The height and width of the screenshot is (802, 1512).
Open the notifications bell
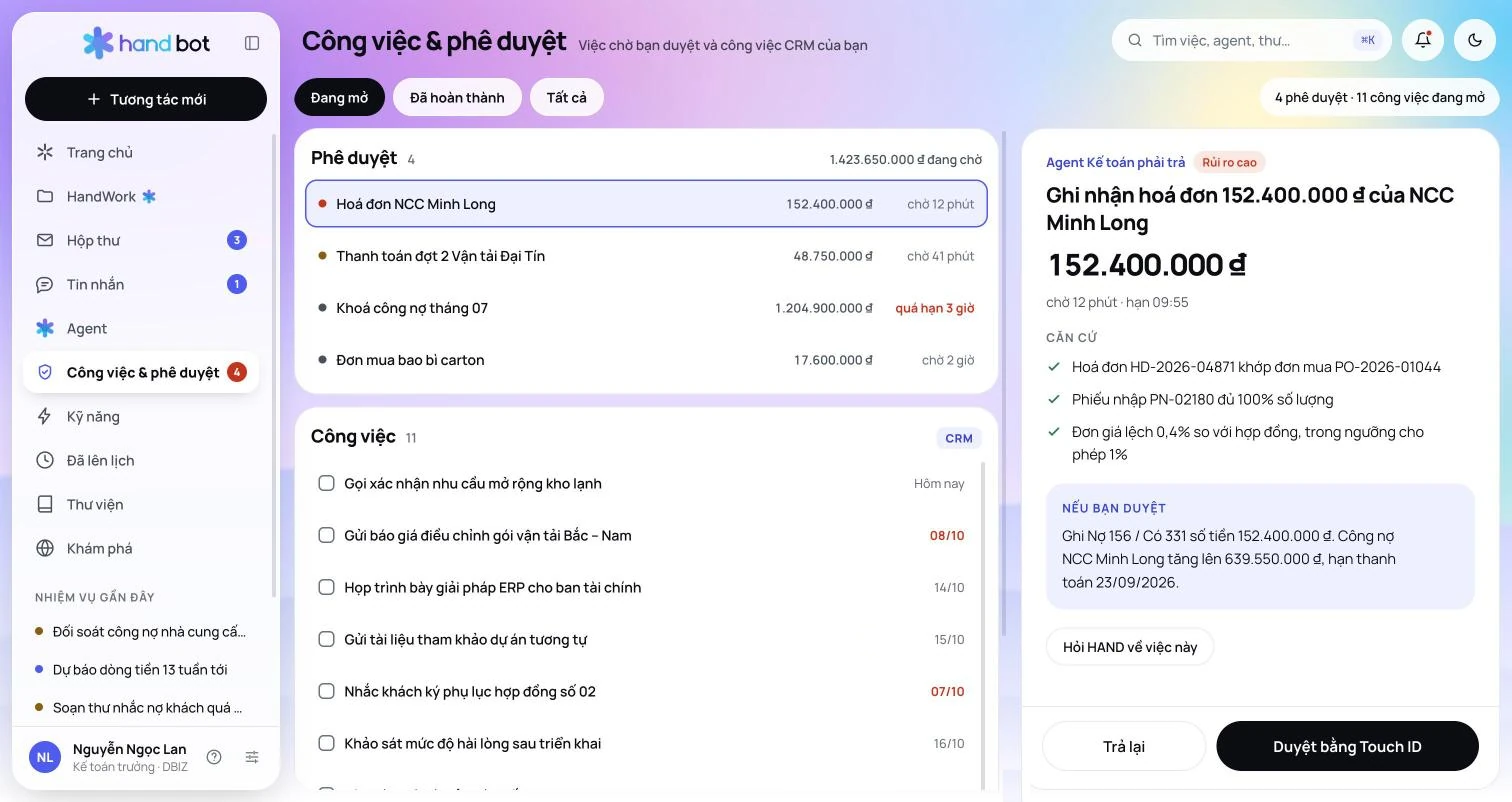click(1423, 40)
